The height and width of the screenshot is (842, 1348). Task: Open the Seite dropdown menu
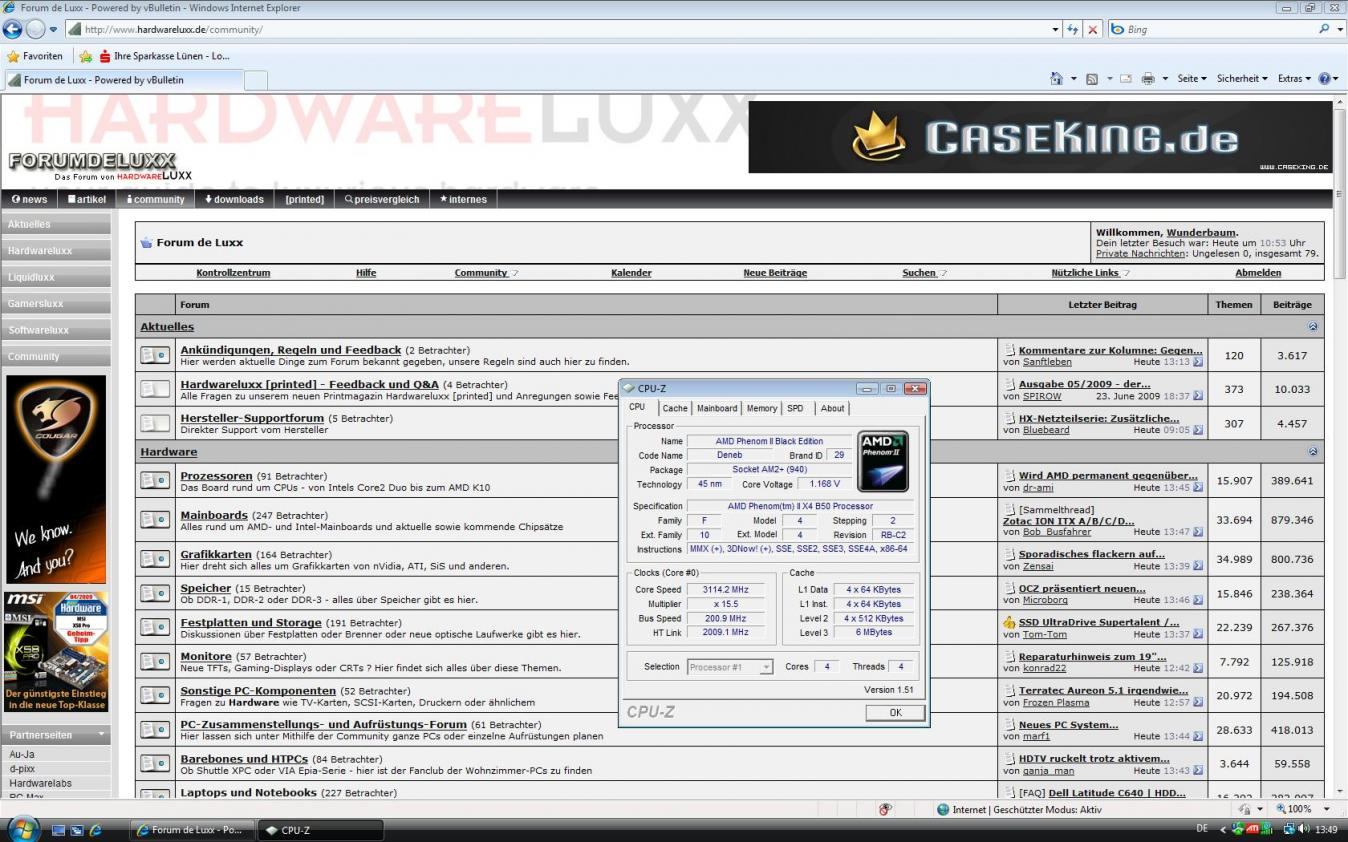tap(1192, 78)
